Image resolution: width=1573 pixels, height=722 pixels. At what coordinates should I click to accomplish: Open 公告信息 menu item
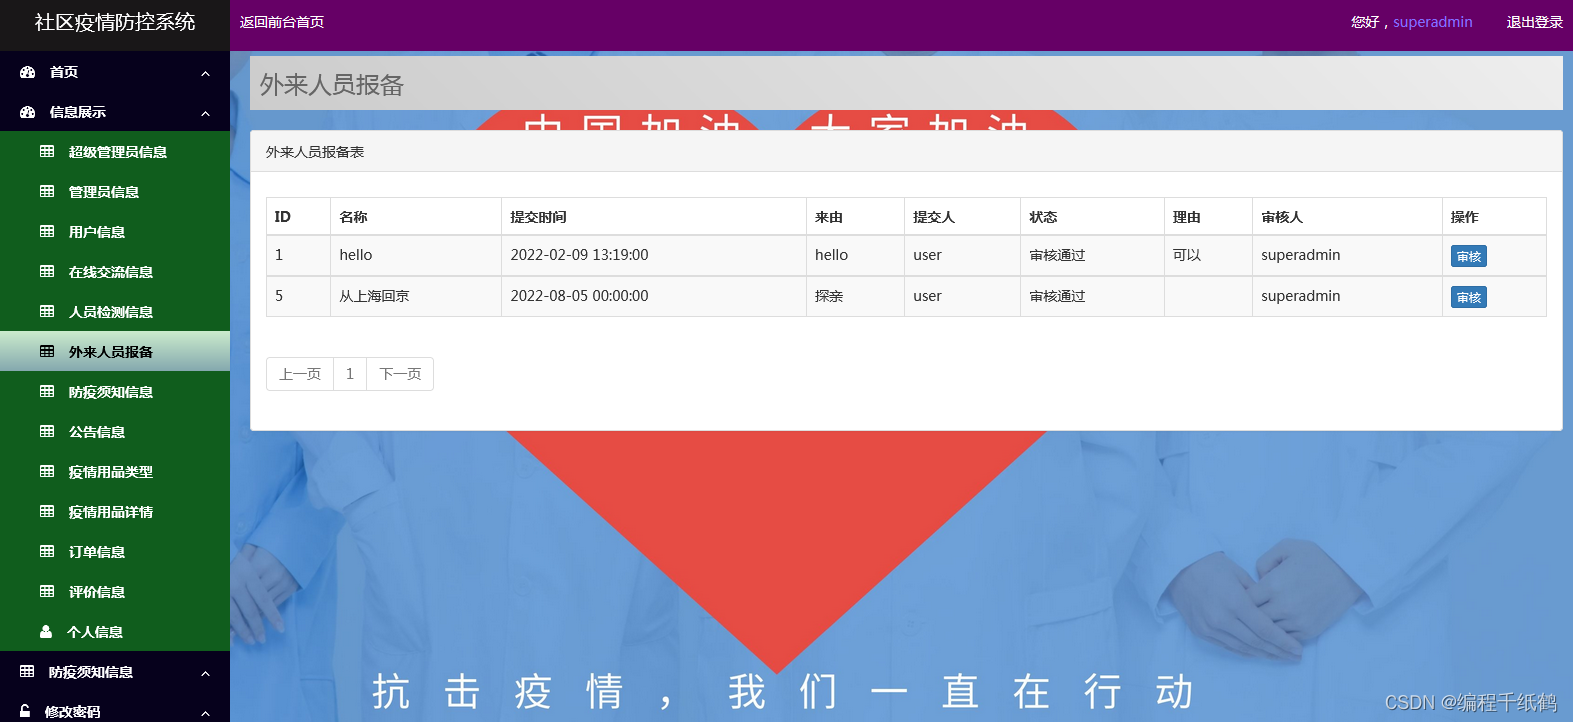point(115,432)
